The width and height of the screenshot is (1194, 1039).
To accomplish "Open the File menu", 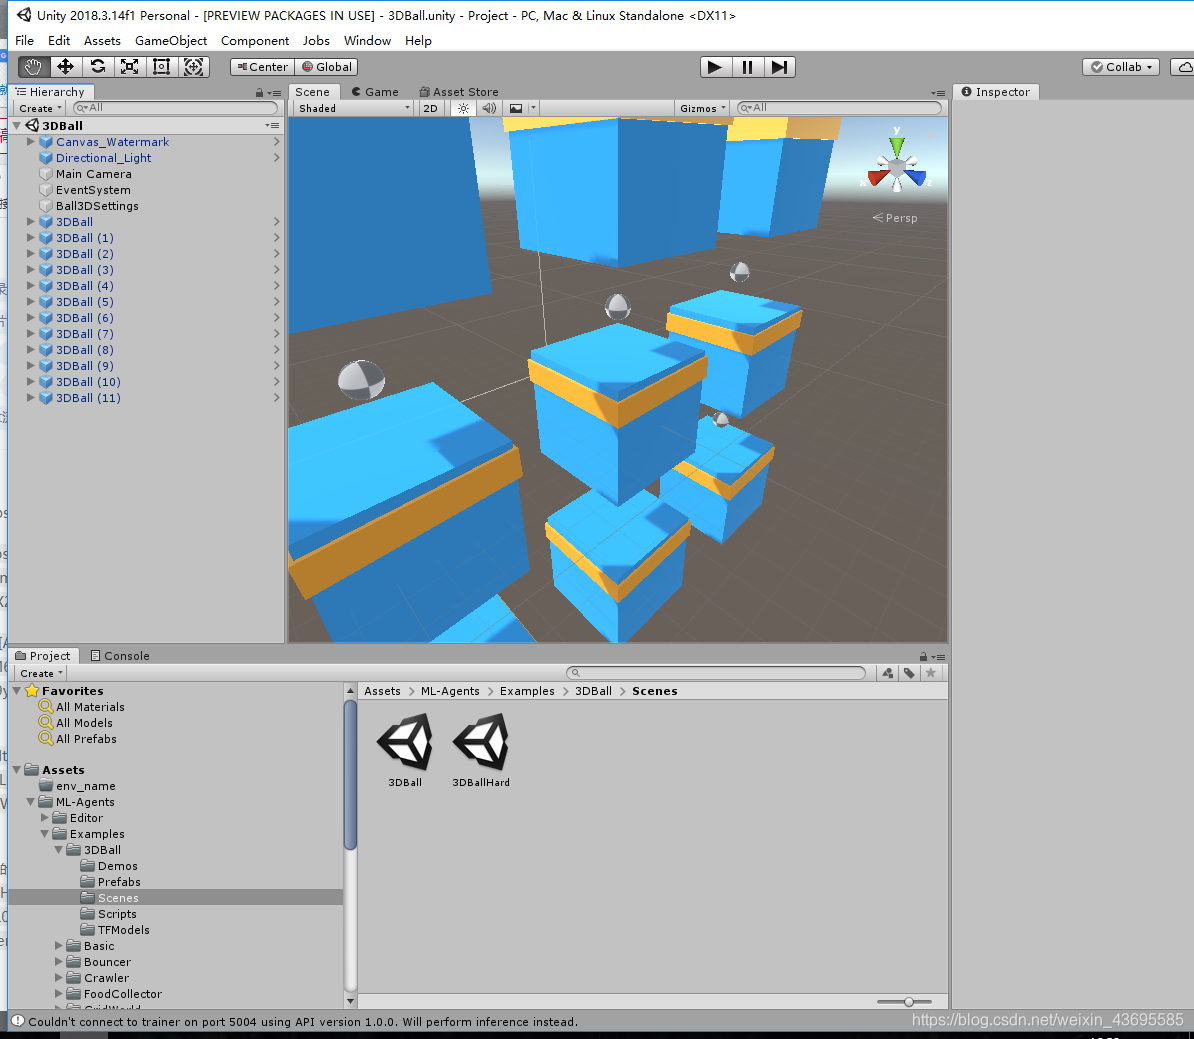I will pos(24,40).
